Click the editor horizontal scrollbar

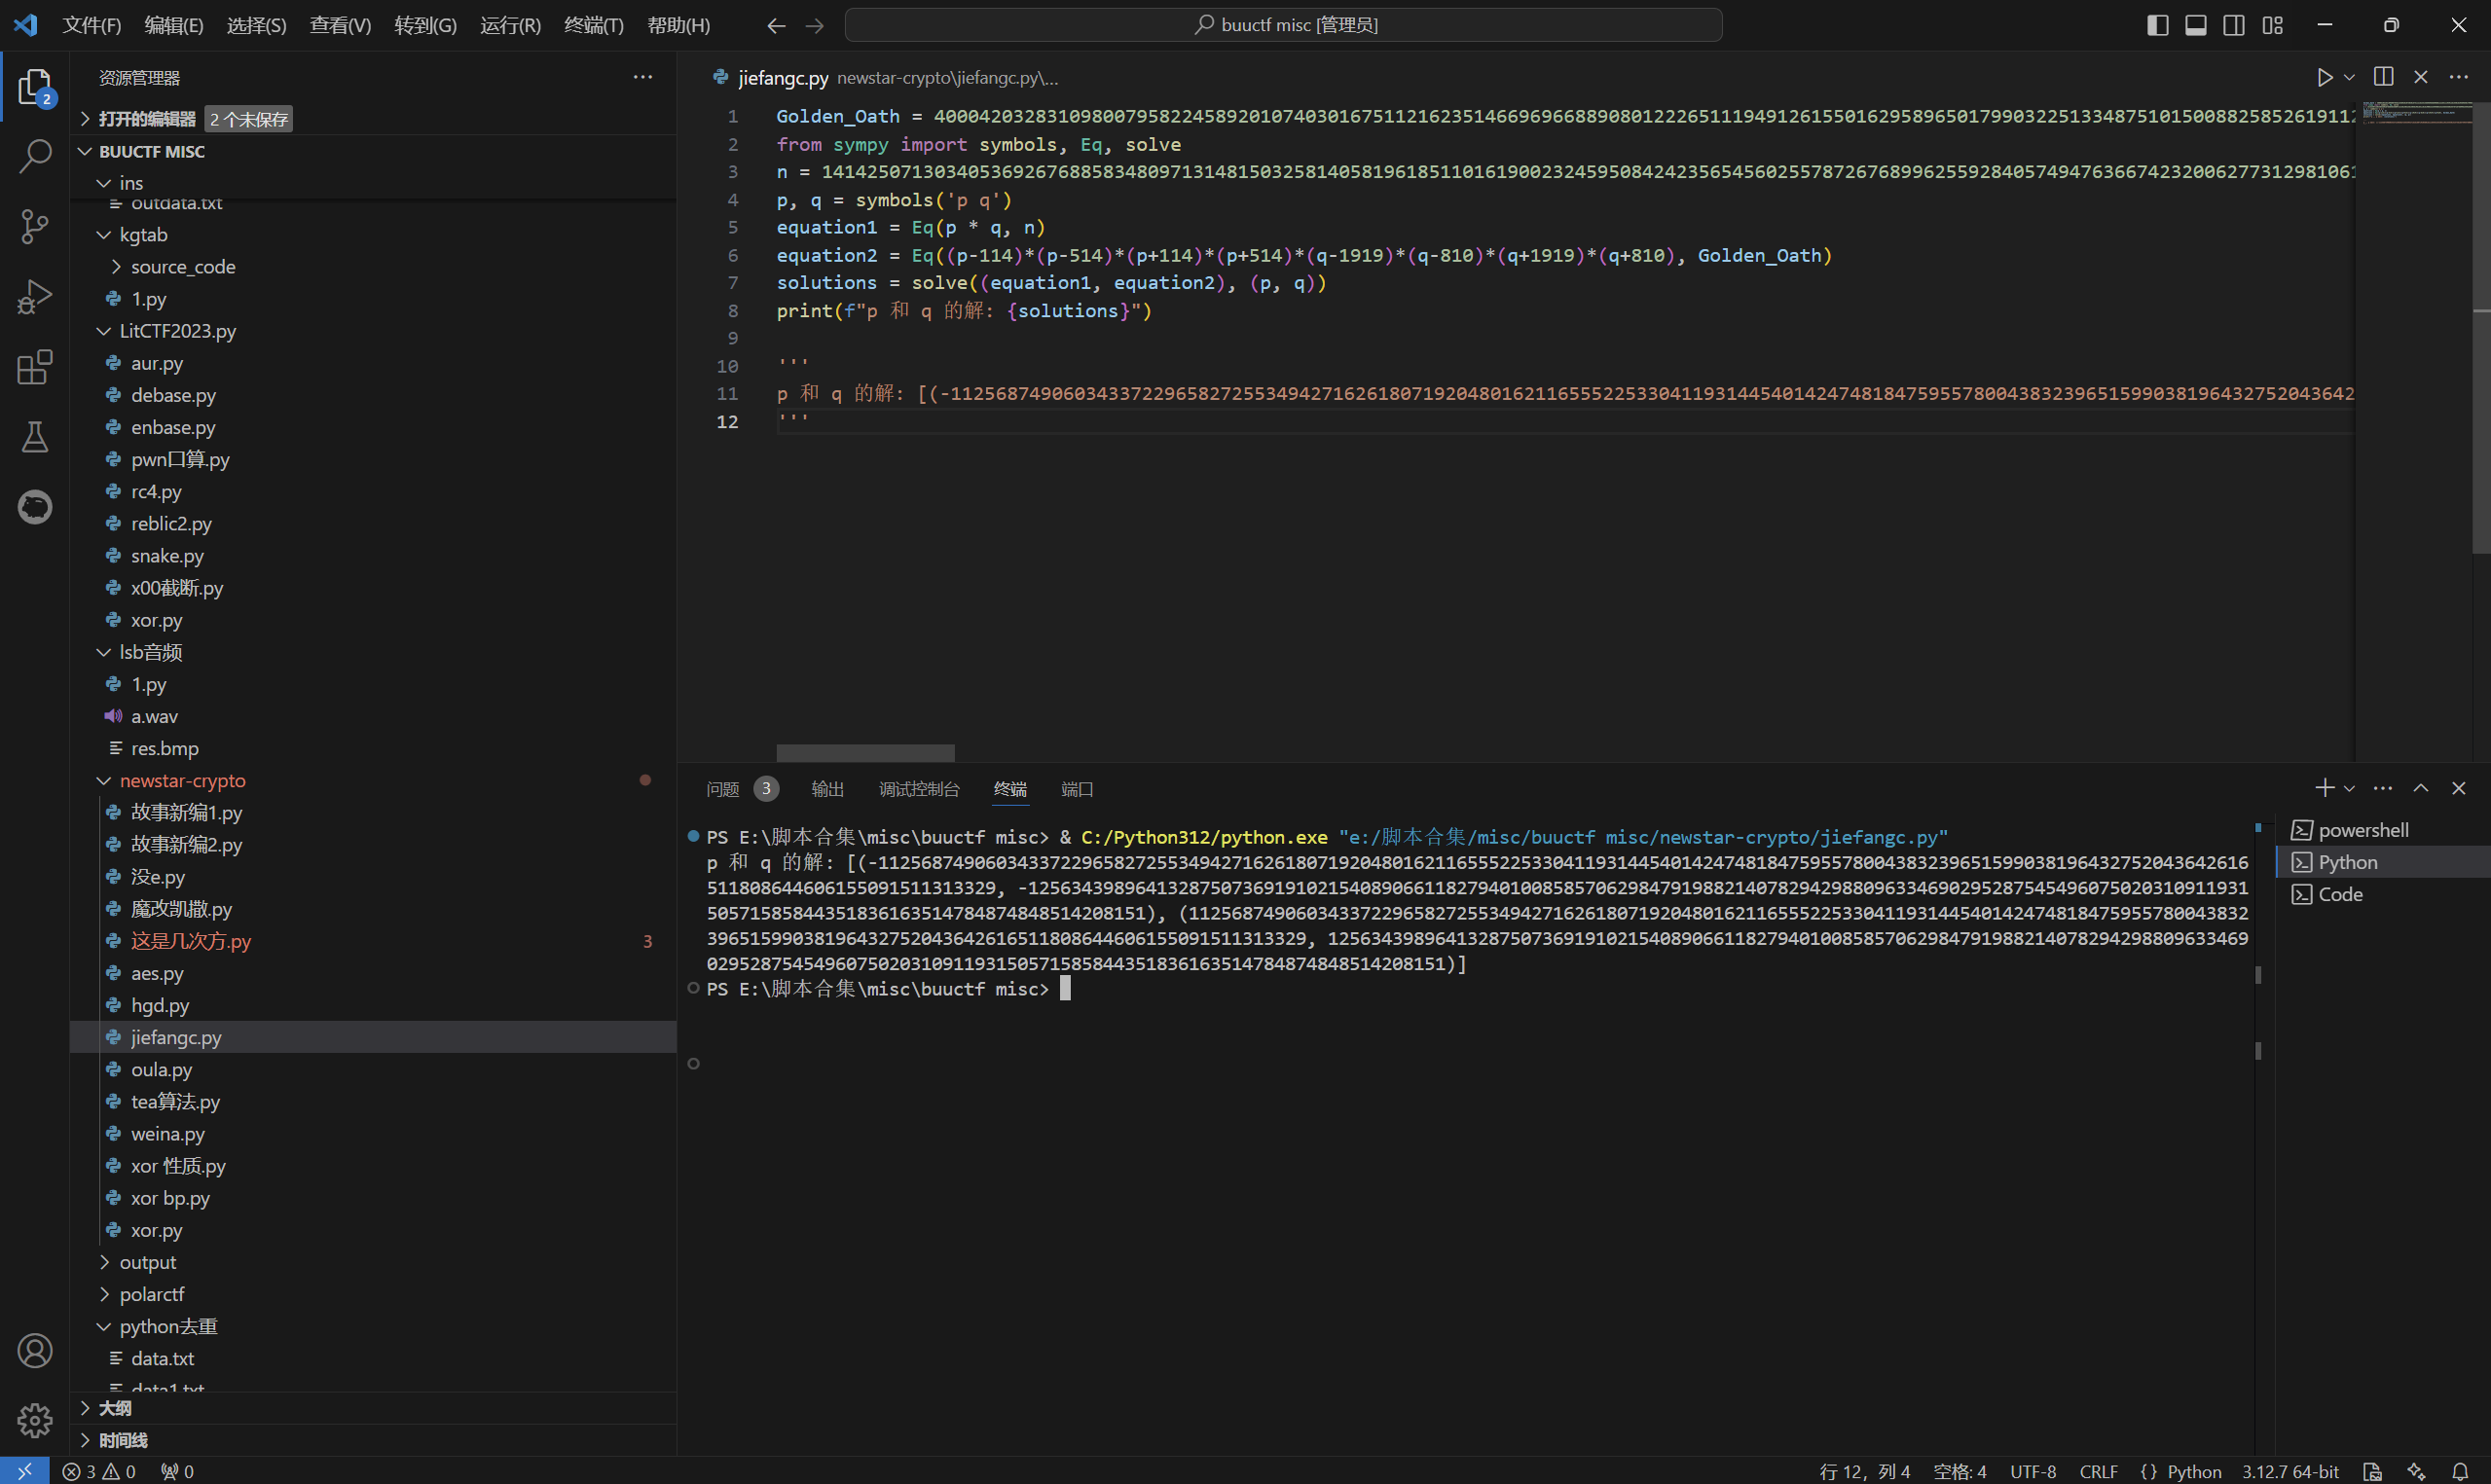865,752
